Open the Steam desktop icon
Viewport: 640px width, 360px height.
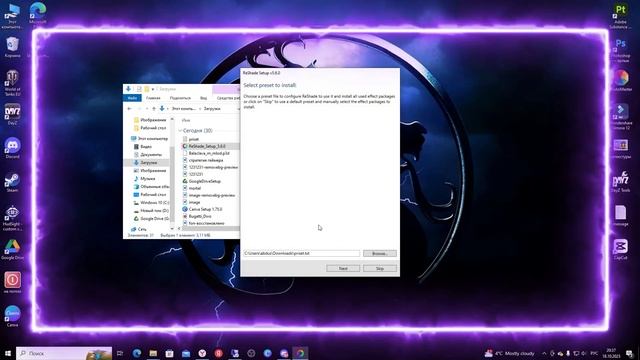click(x=12, y=182)
